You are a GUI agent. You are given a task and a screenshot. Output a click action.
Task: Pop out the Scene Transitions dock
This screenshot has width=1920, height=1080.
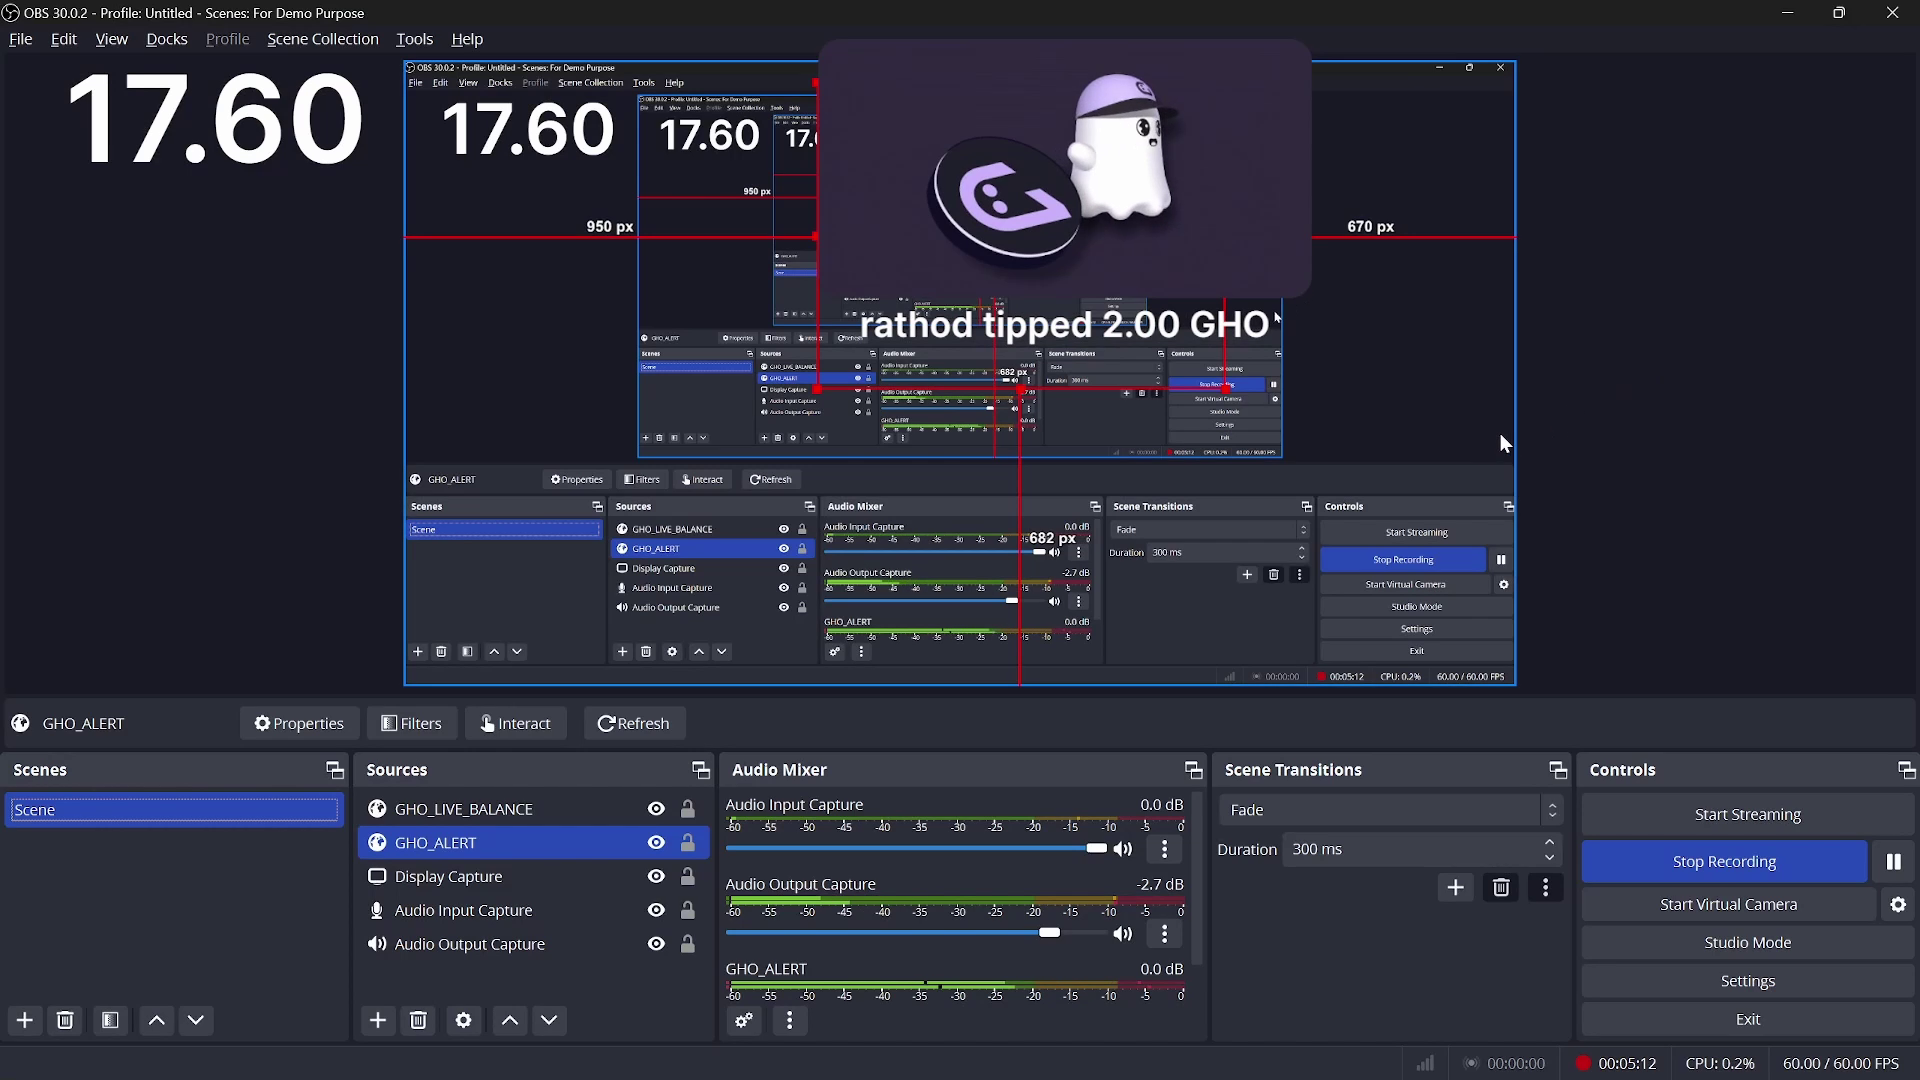(x=1558, y=770)
